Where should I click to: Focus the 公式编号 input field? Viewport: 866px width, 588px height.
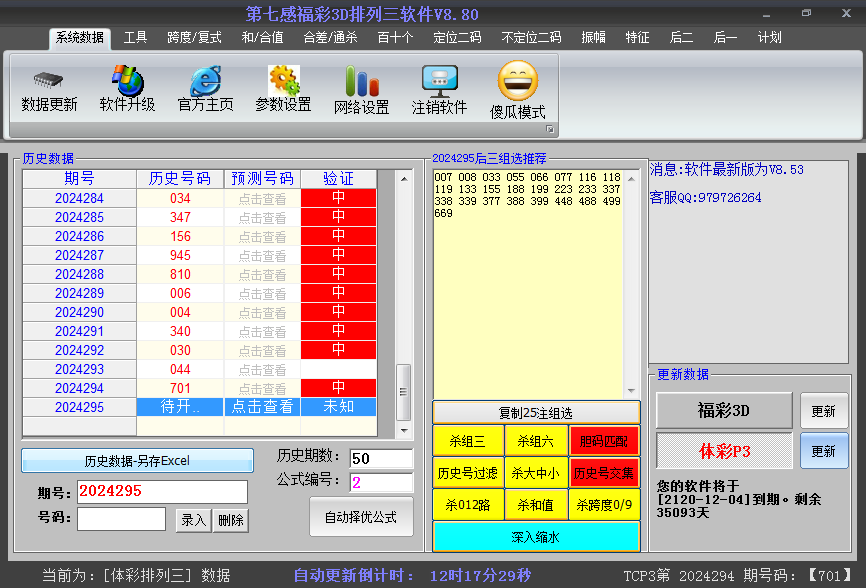point(382,483)
